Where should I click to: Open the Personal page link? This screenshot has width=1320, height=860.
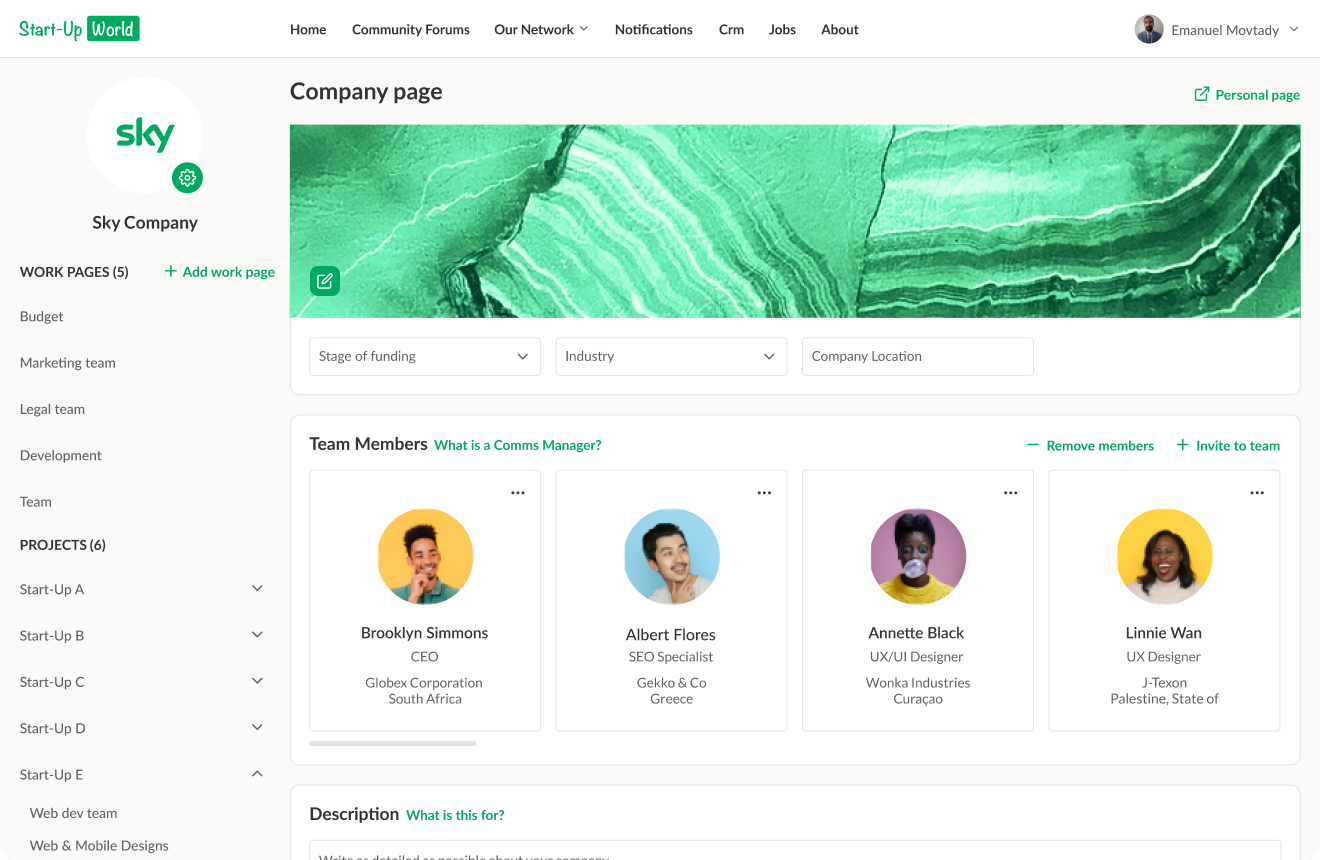point(1247,95)
